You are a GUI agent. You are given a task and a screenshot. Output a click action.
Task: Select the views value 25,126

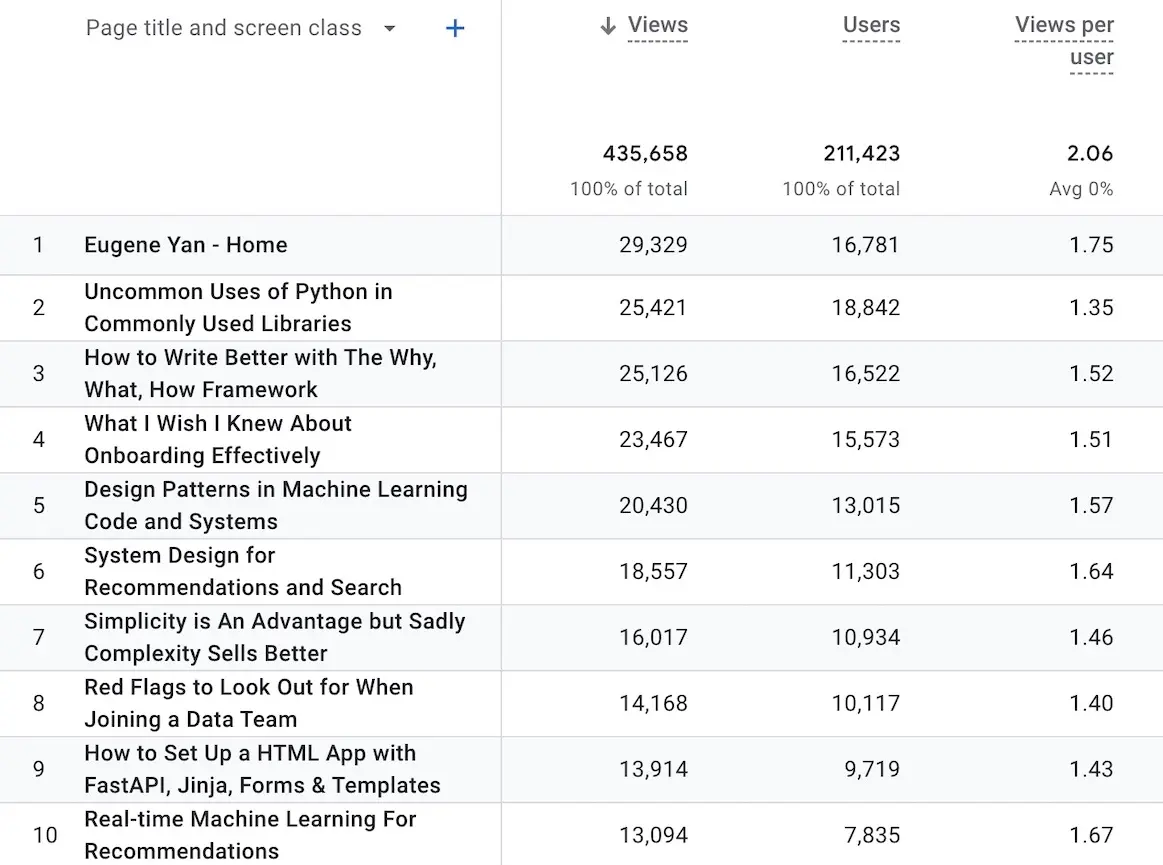653,373
